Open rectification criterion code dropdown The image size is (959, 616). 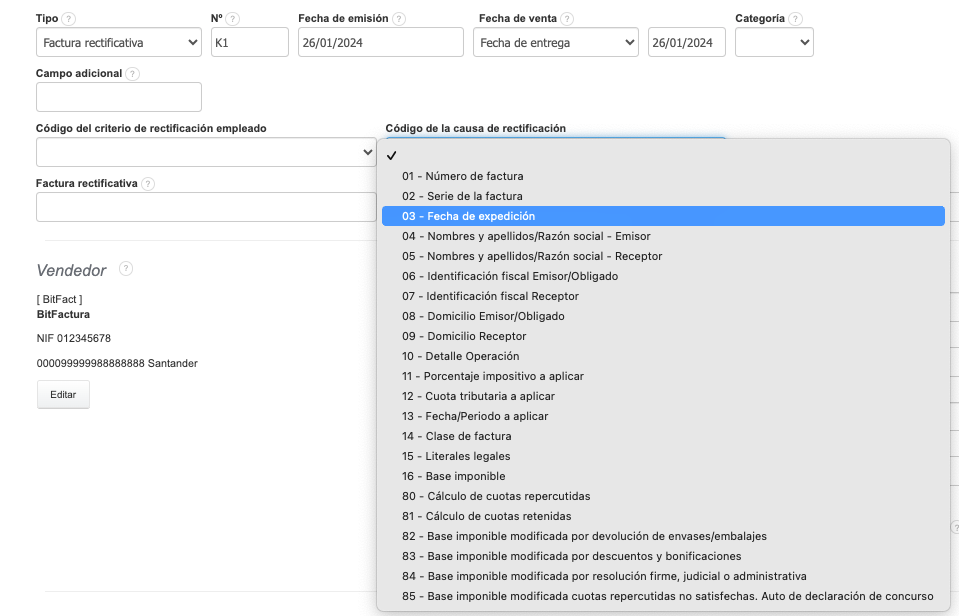click(x=206, y=152)
